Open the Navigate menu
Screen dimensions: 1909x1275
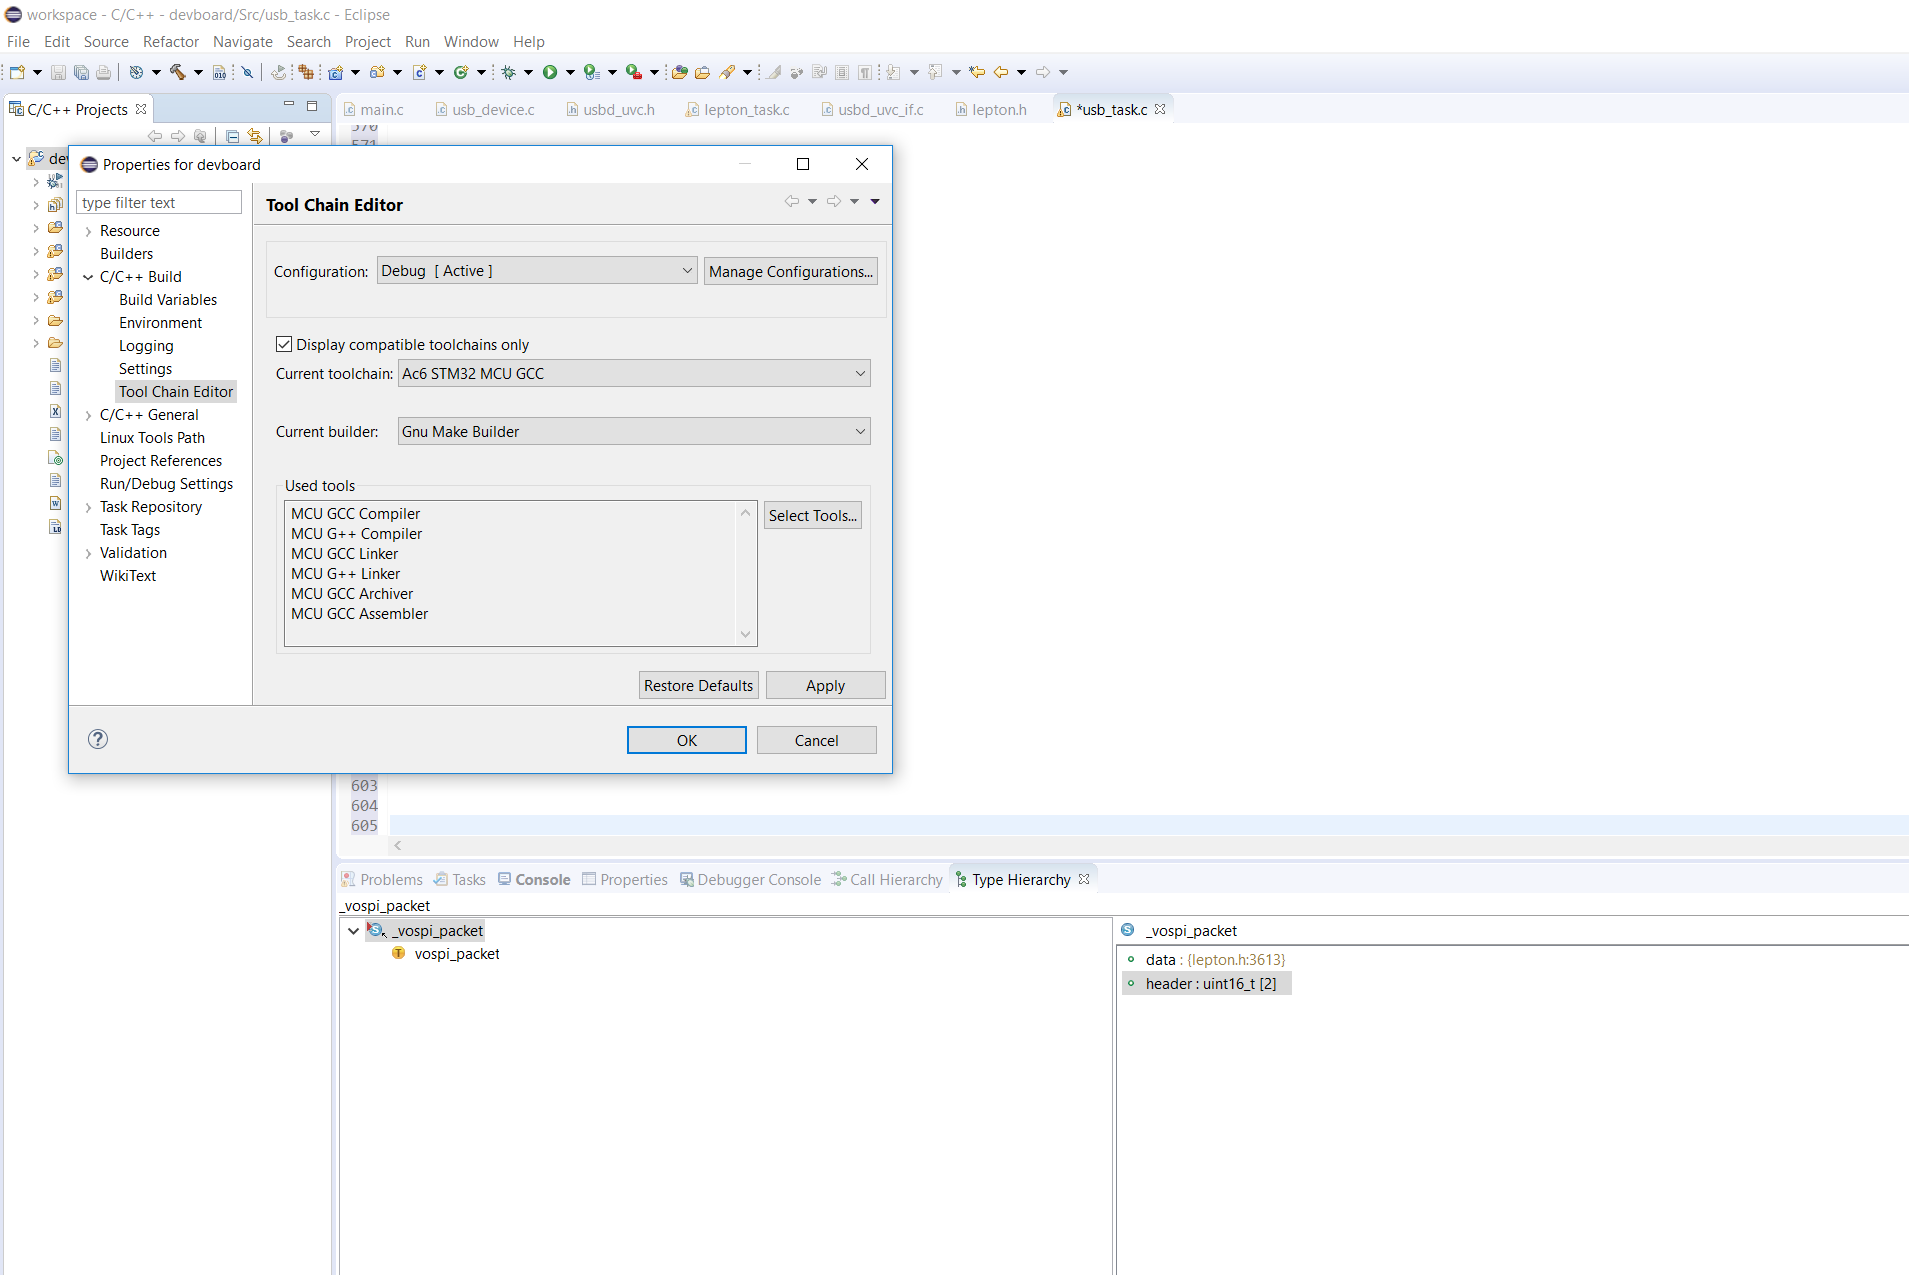[x=243, y=41]
